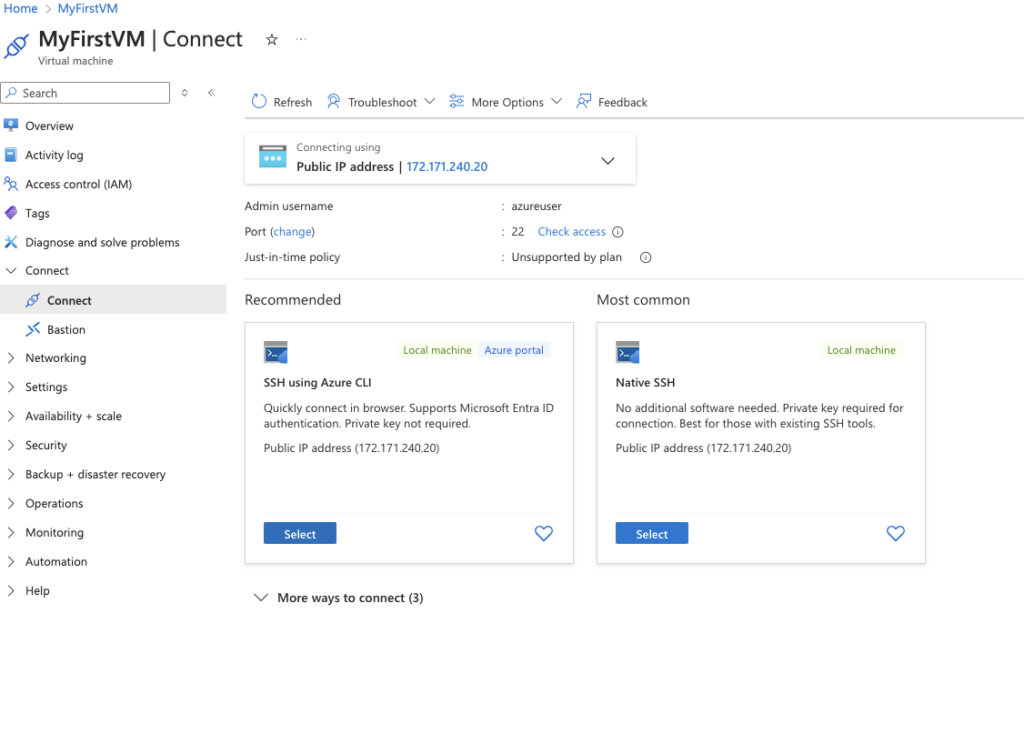Click the Azure portal tag label
Screen dimensions: 1024x744
514,350
